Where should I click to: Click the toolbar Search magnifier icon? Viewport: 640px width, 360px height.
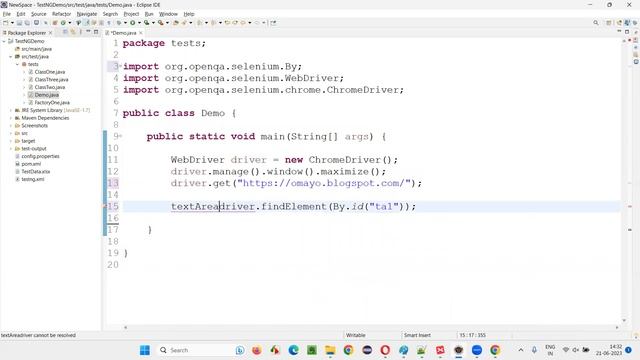click(x=596, y=23)
